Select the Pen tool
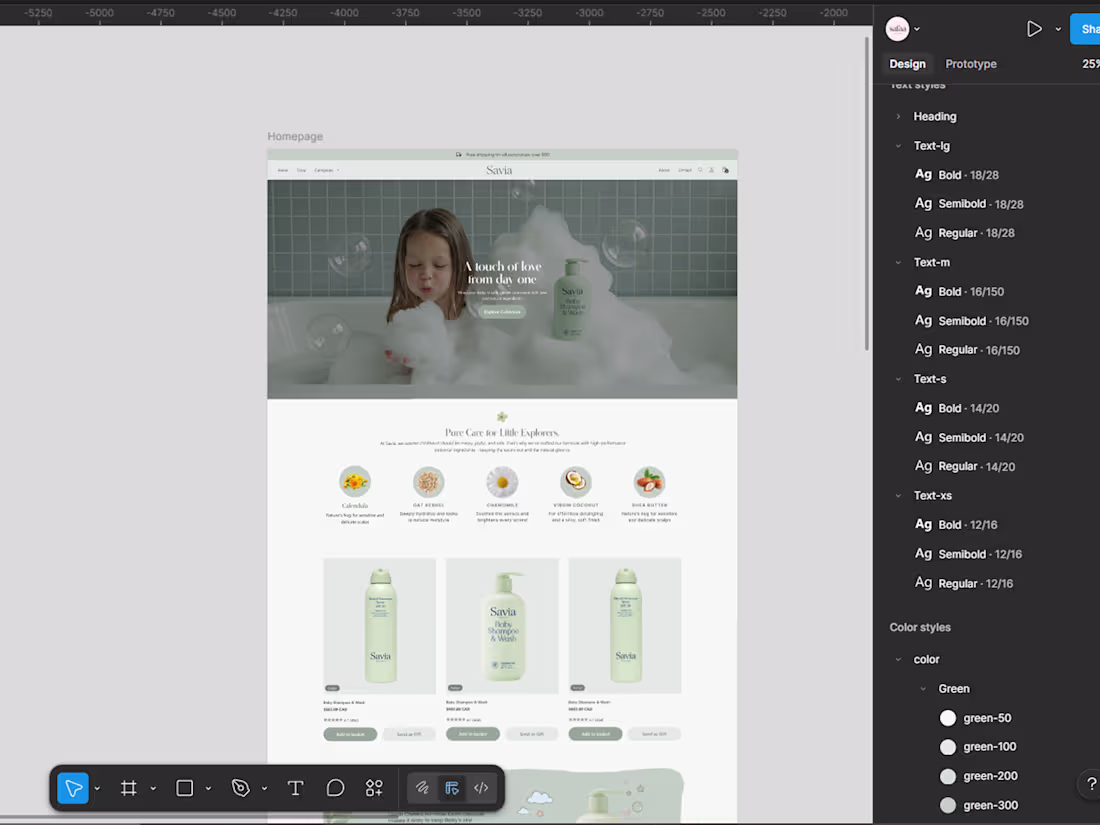1100x825 pixels. click(241, 788)
